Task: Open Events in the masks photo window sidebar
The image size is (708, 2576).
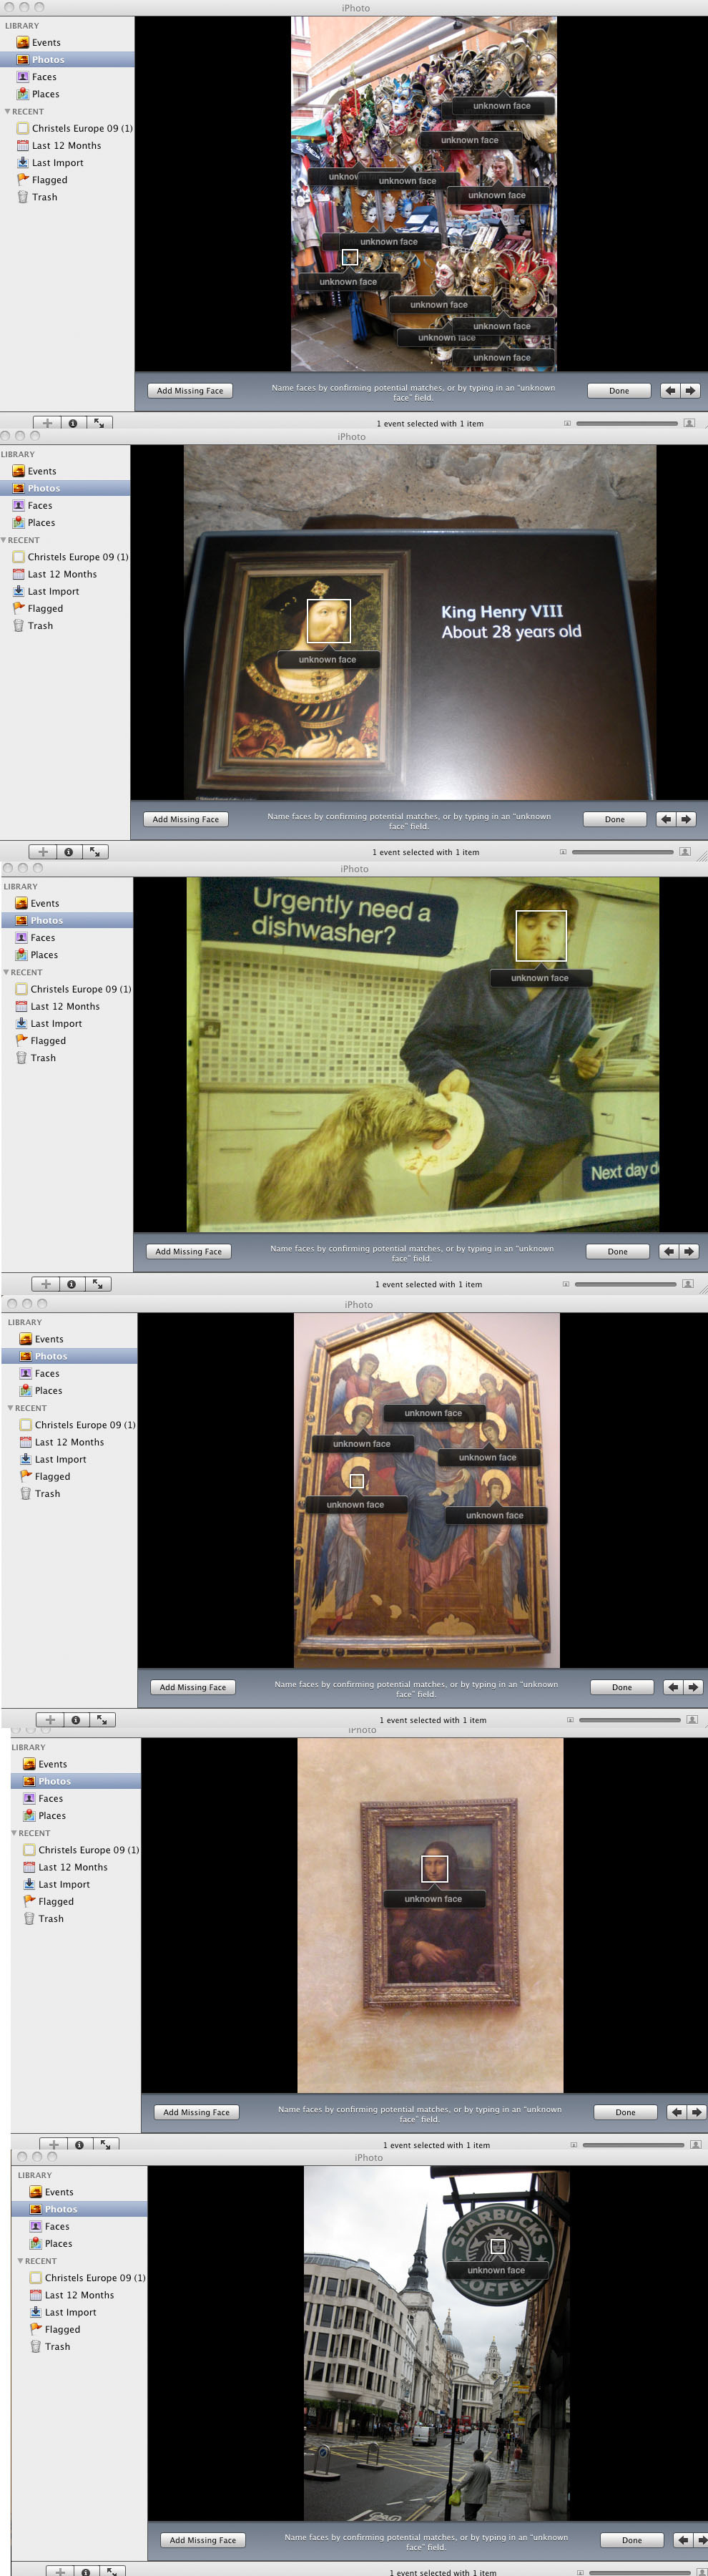Action: pos(46,43)
